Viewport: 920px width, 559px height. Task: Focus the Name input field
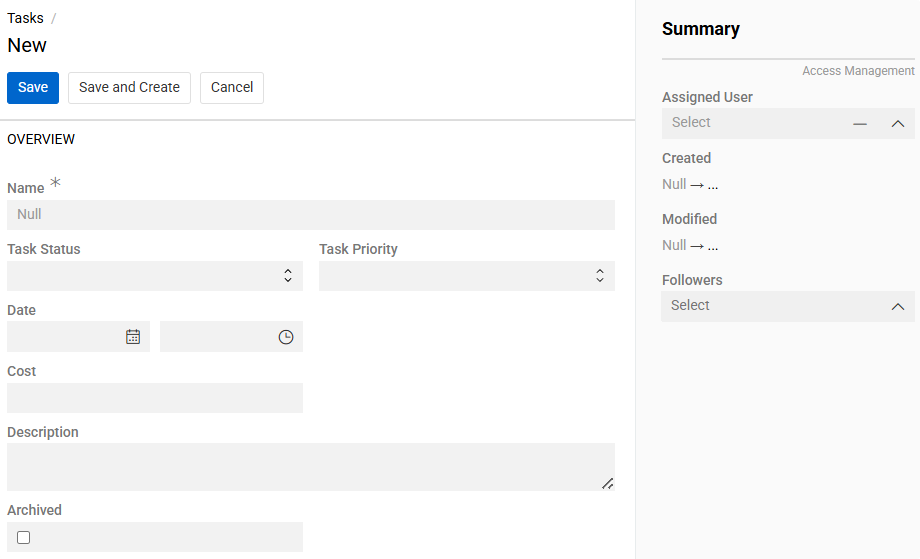(310, 215)
